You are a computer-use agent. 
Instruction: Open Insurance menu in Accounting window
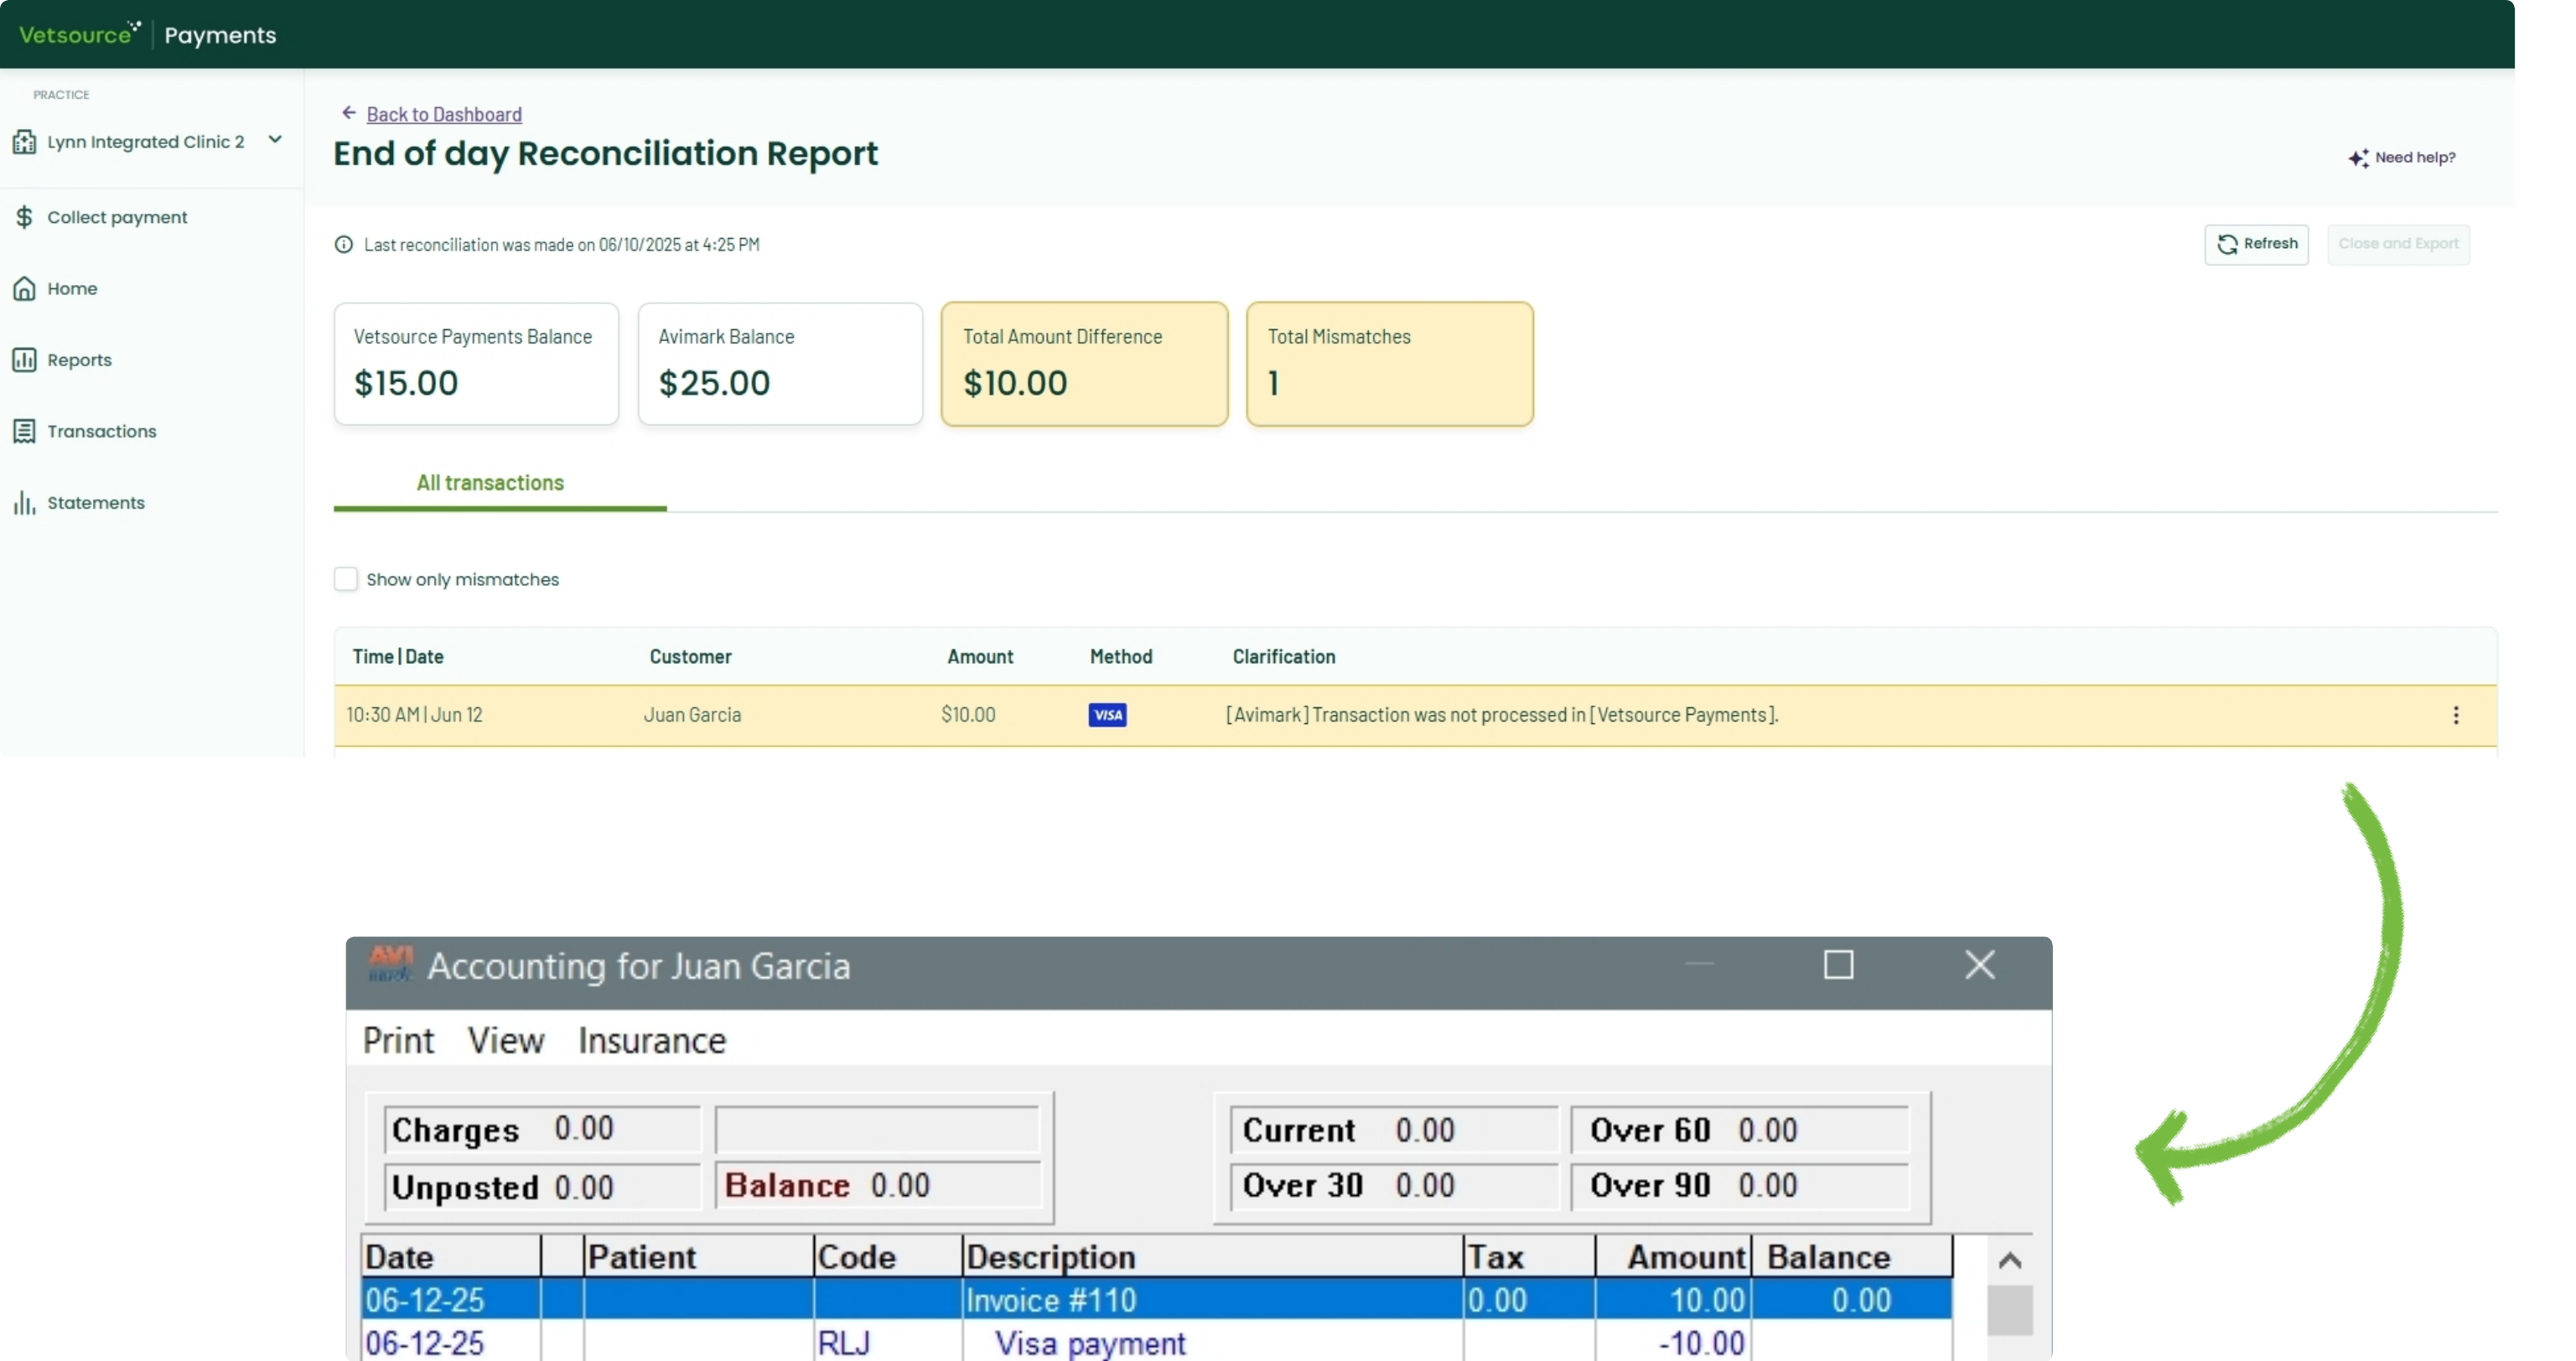[652, 1041]
